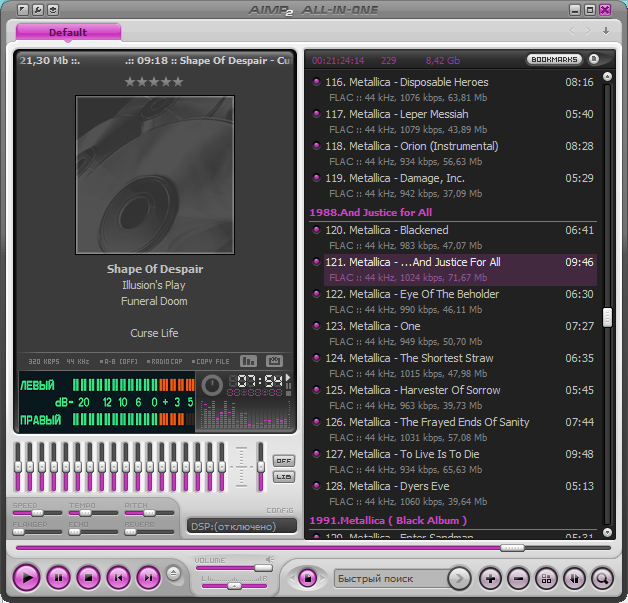Collapse the 1991.Metallica ( Black Album ) group
Viewport: 628px width, 603px height.
tap(388, 521)
